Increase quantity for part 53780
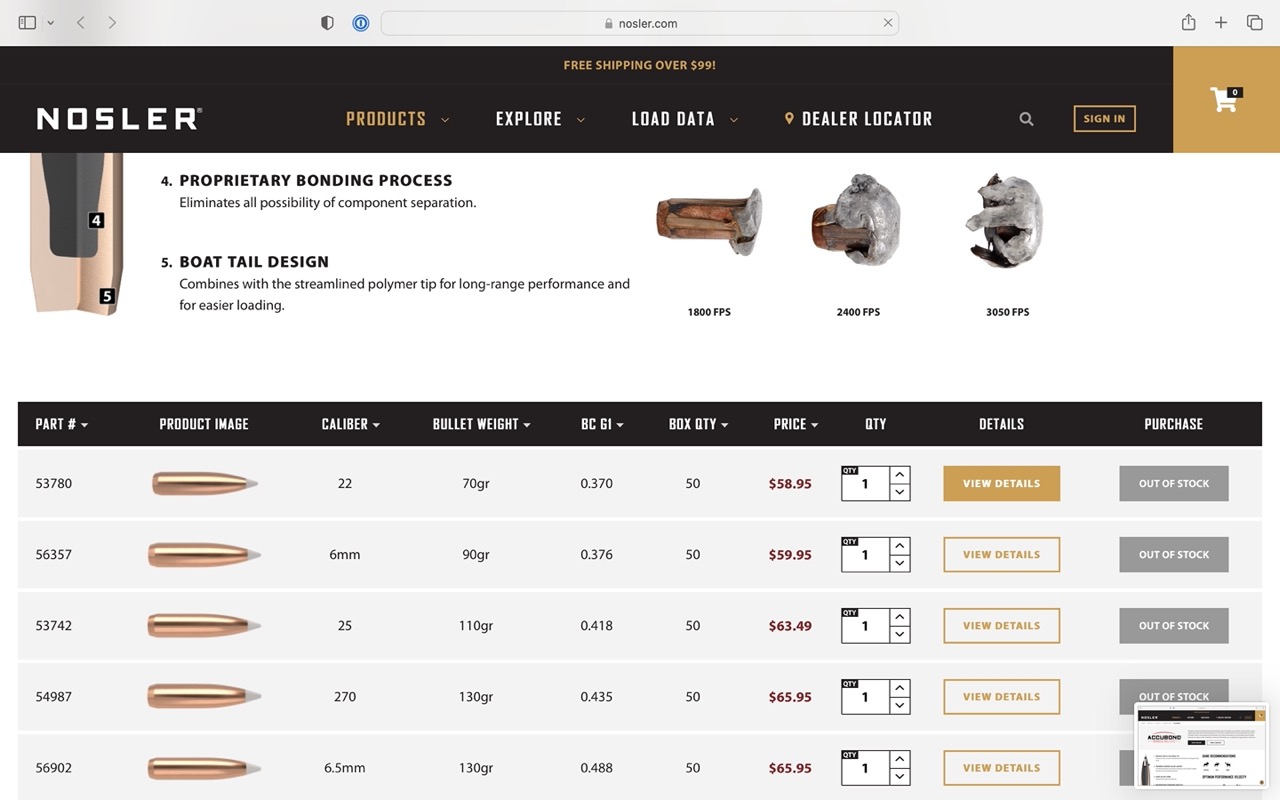1280x800 pixels. [900, 475]
